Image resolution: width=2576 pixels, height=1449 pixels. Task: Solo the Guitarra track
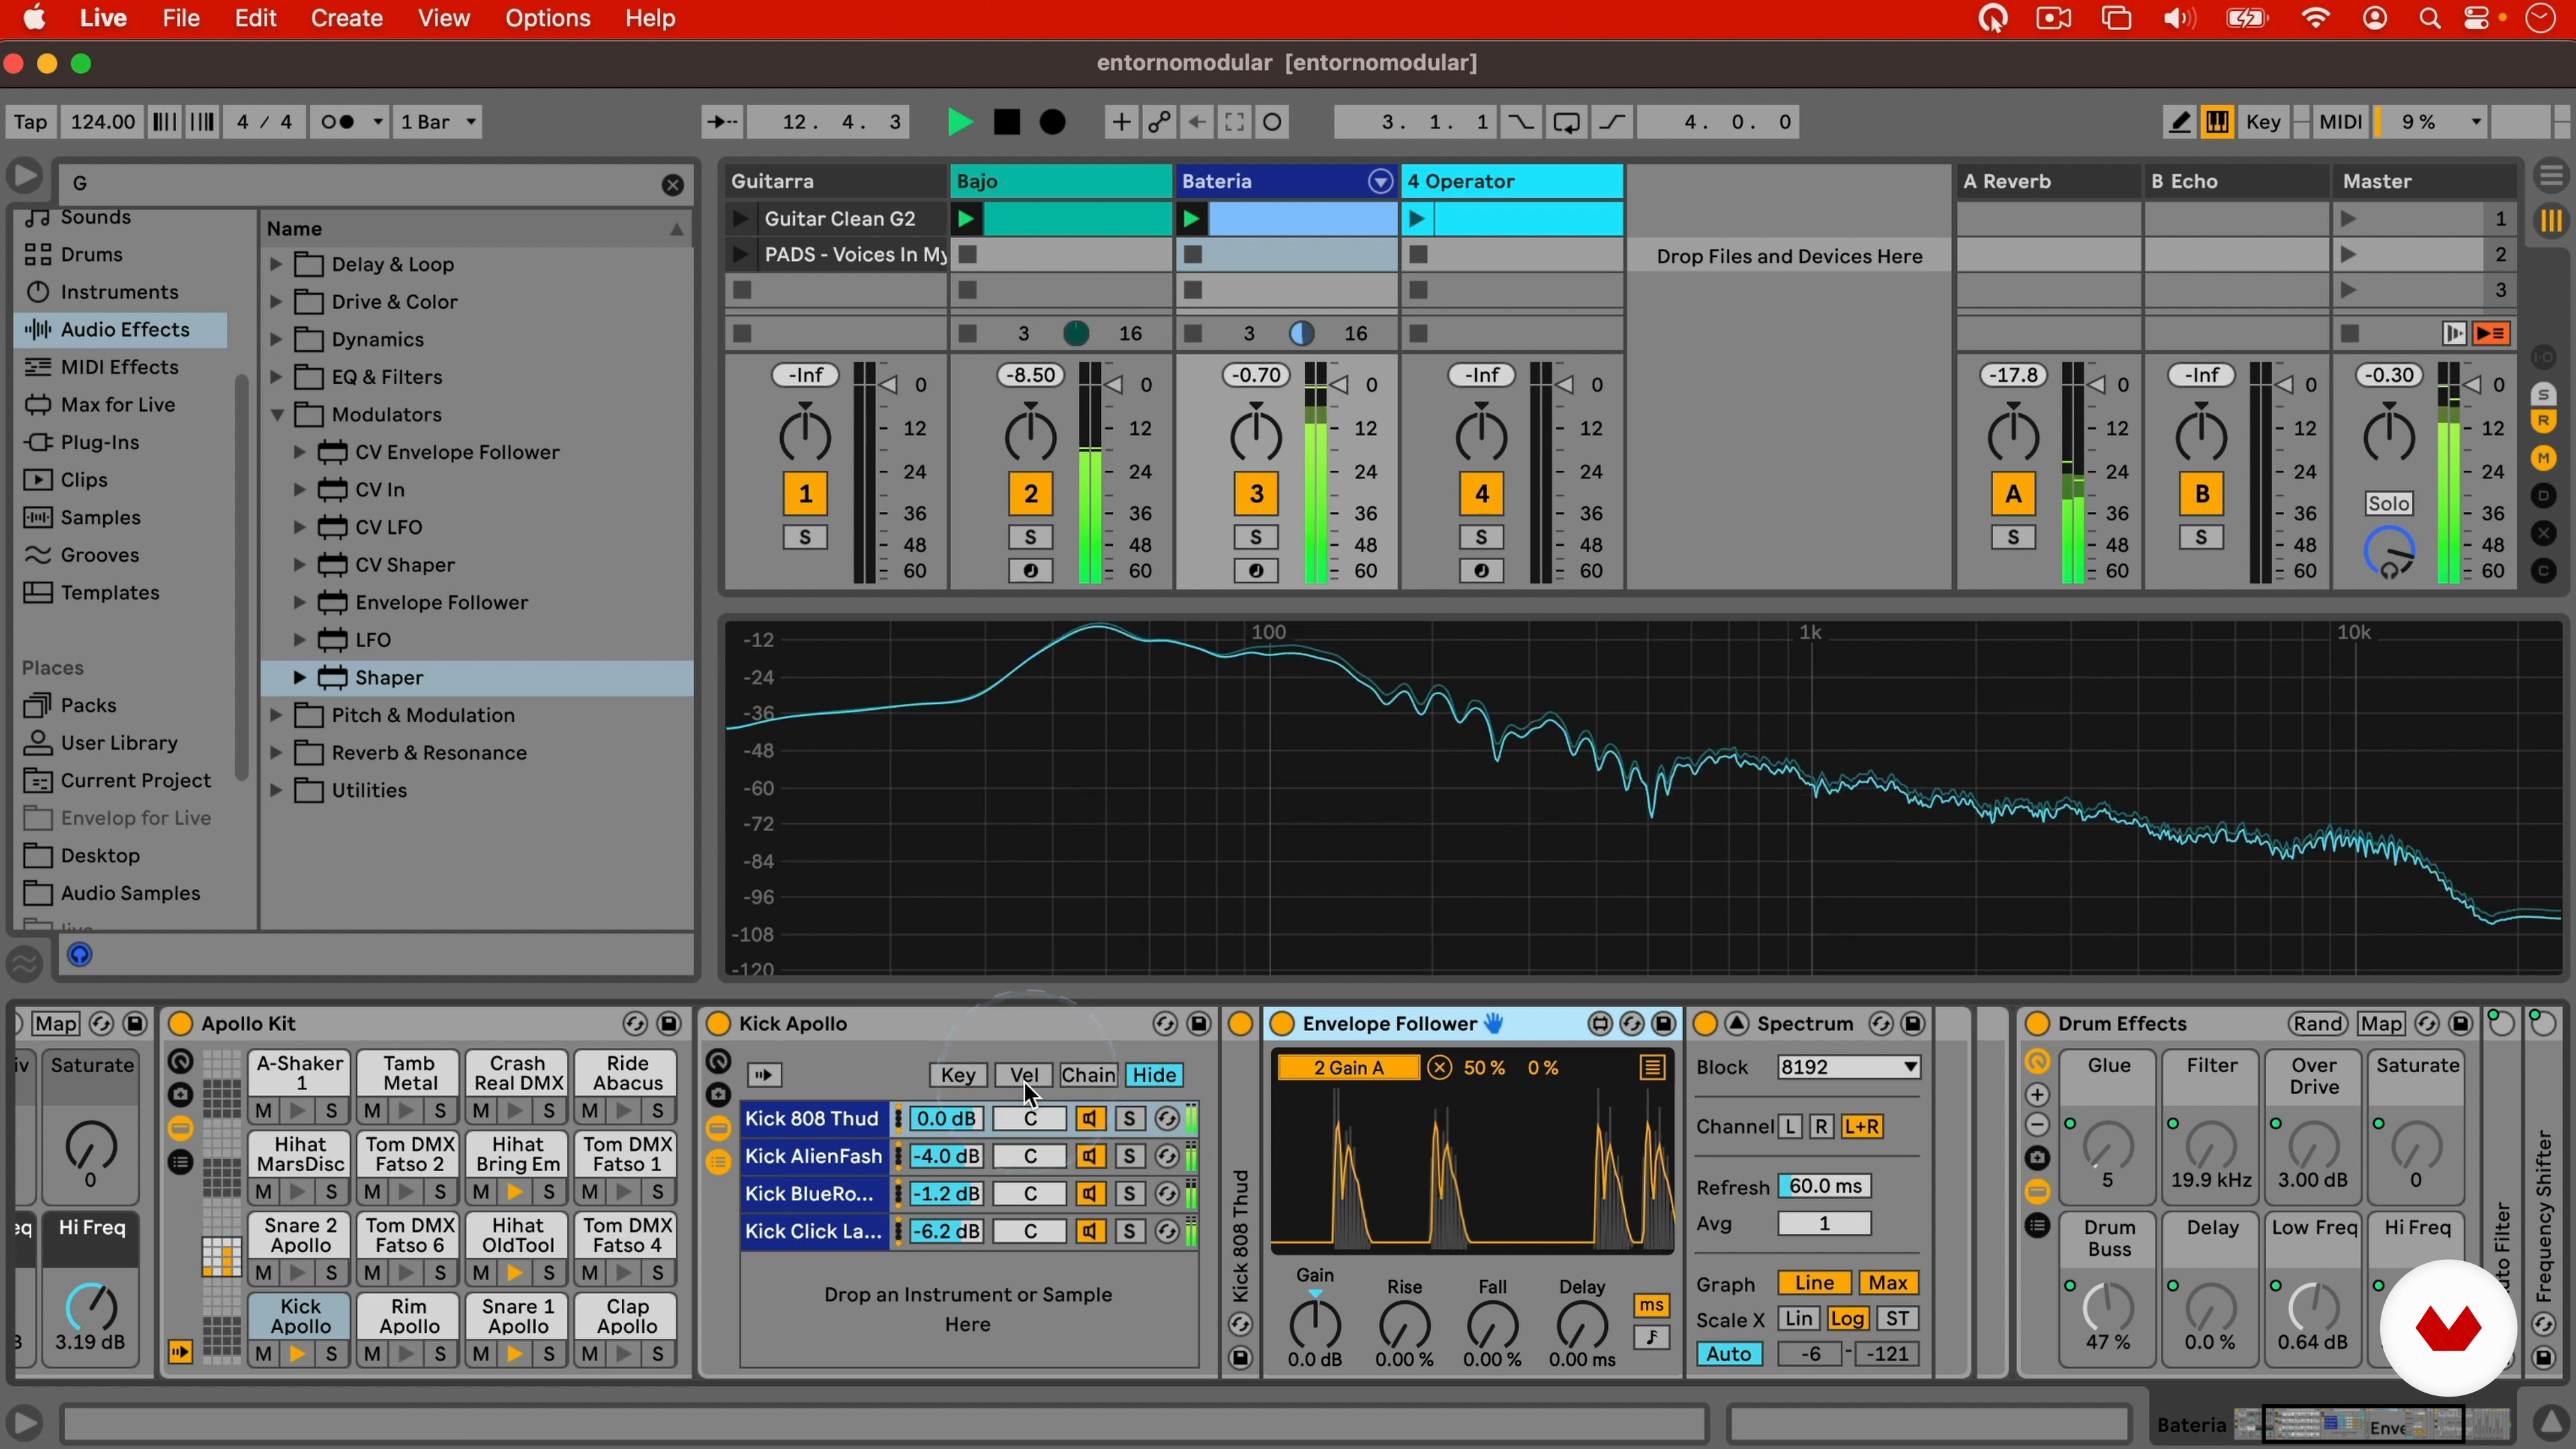coord(805,538)
